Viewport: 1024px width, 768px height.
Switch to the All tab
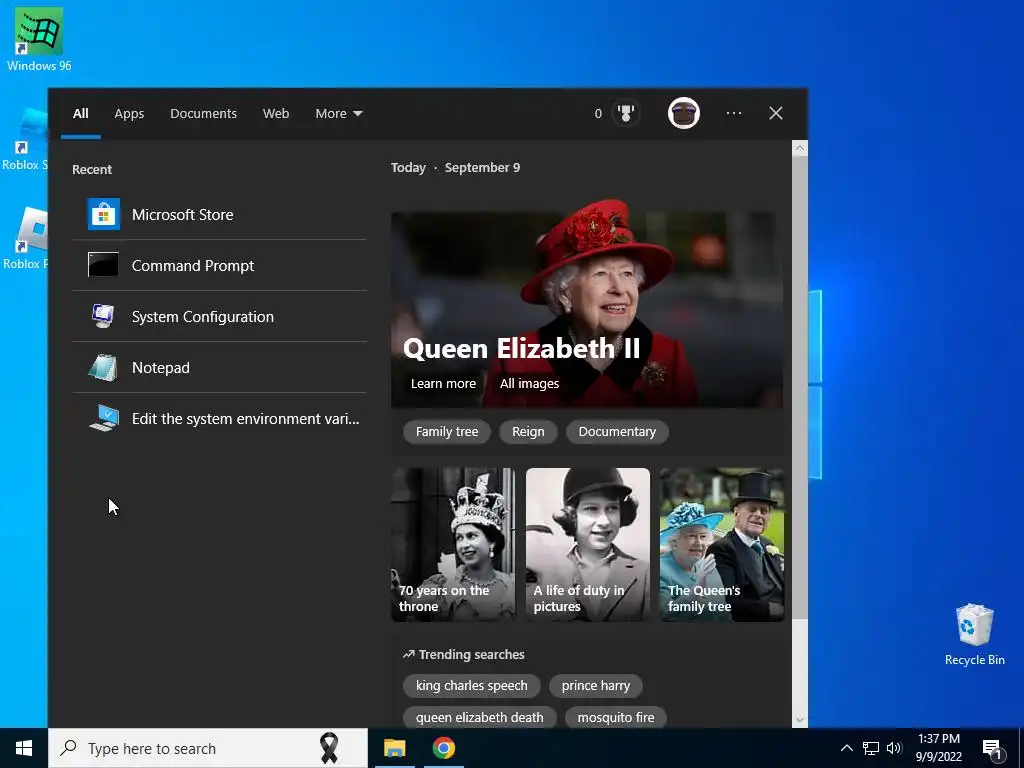pos(81,114)
